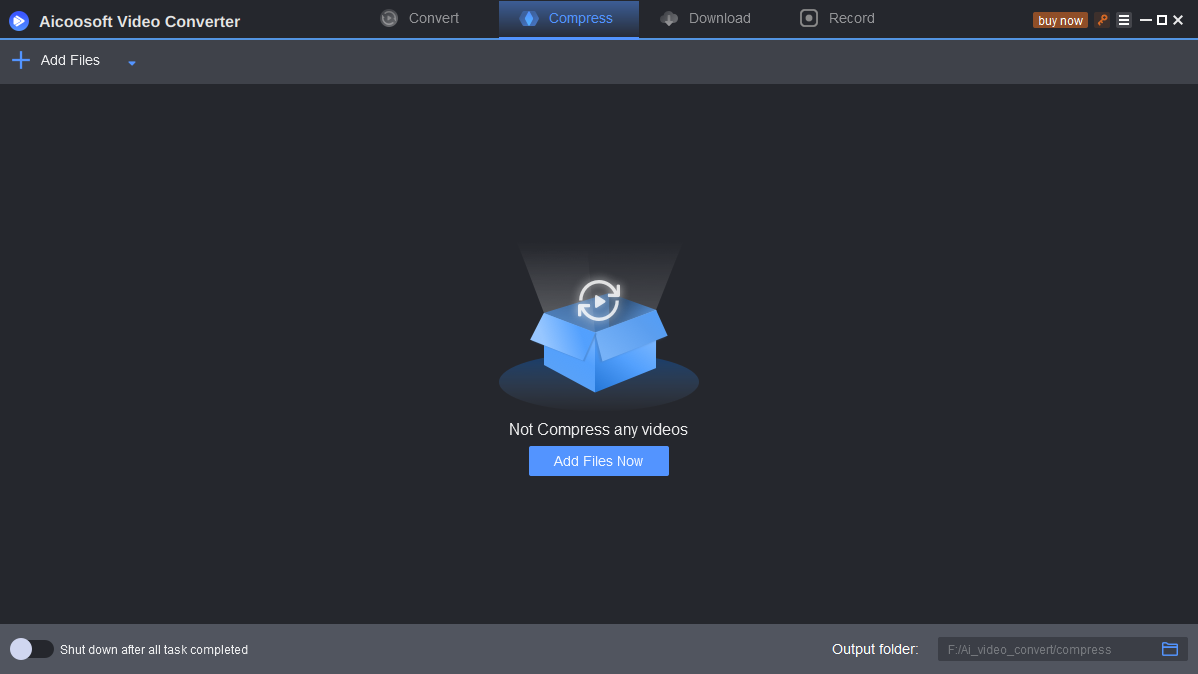
Task: Click the Add Files toolbar button
Action: tap(56, 60)
